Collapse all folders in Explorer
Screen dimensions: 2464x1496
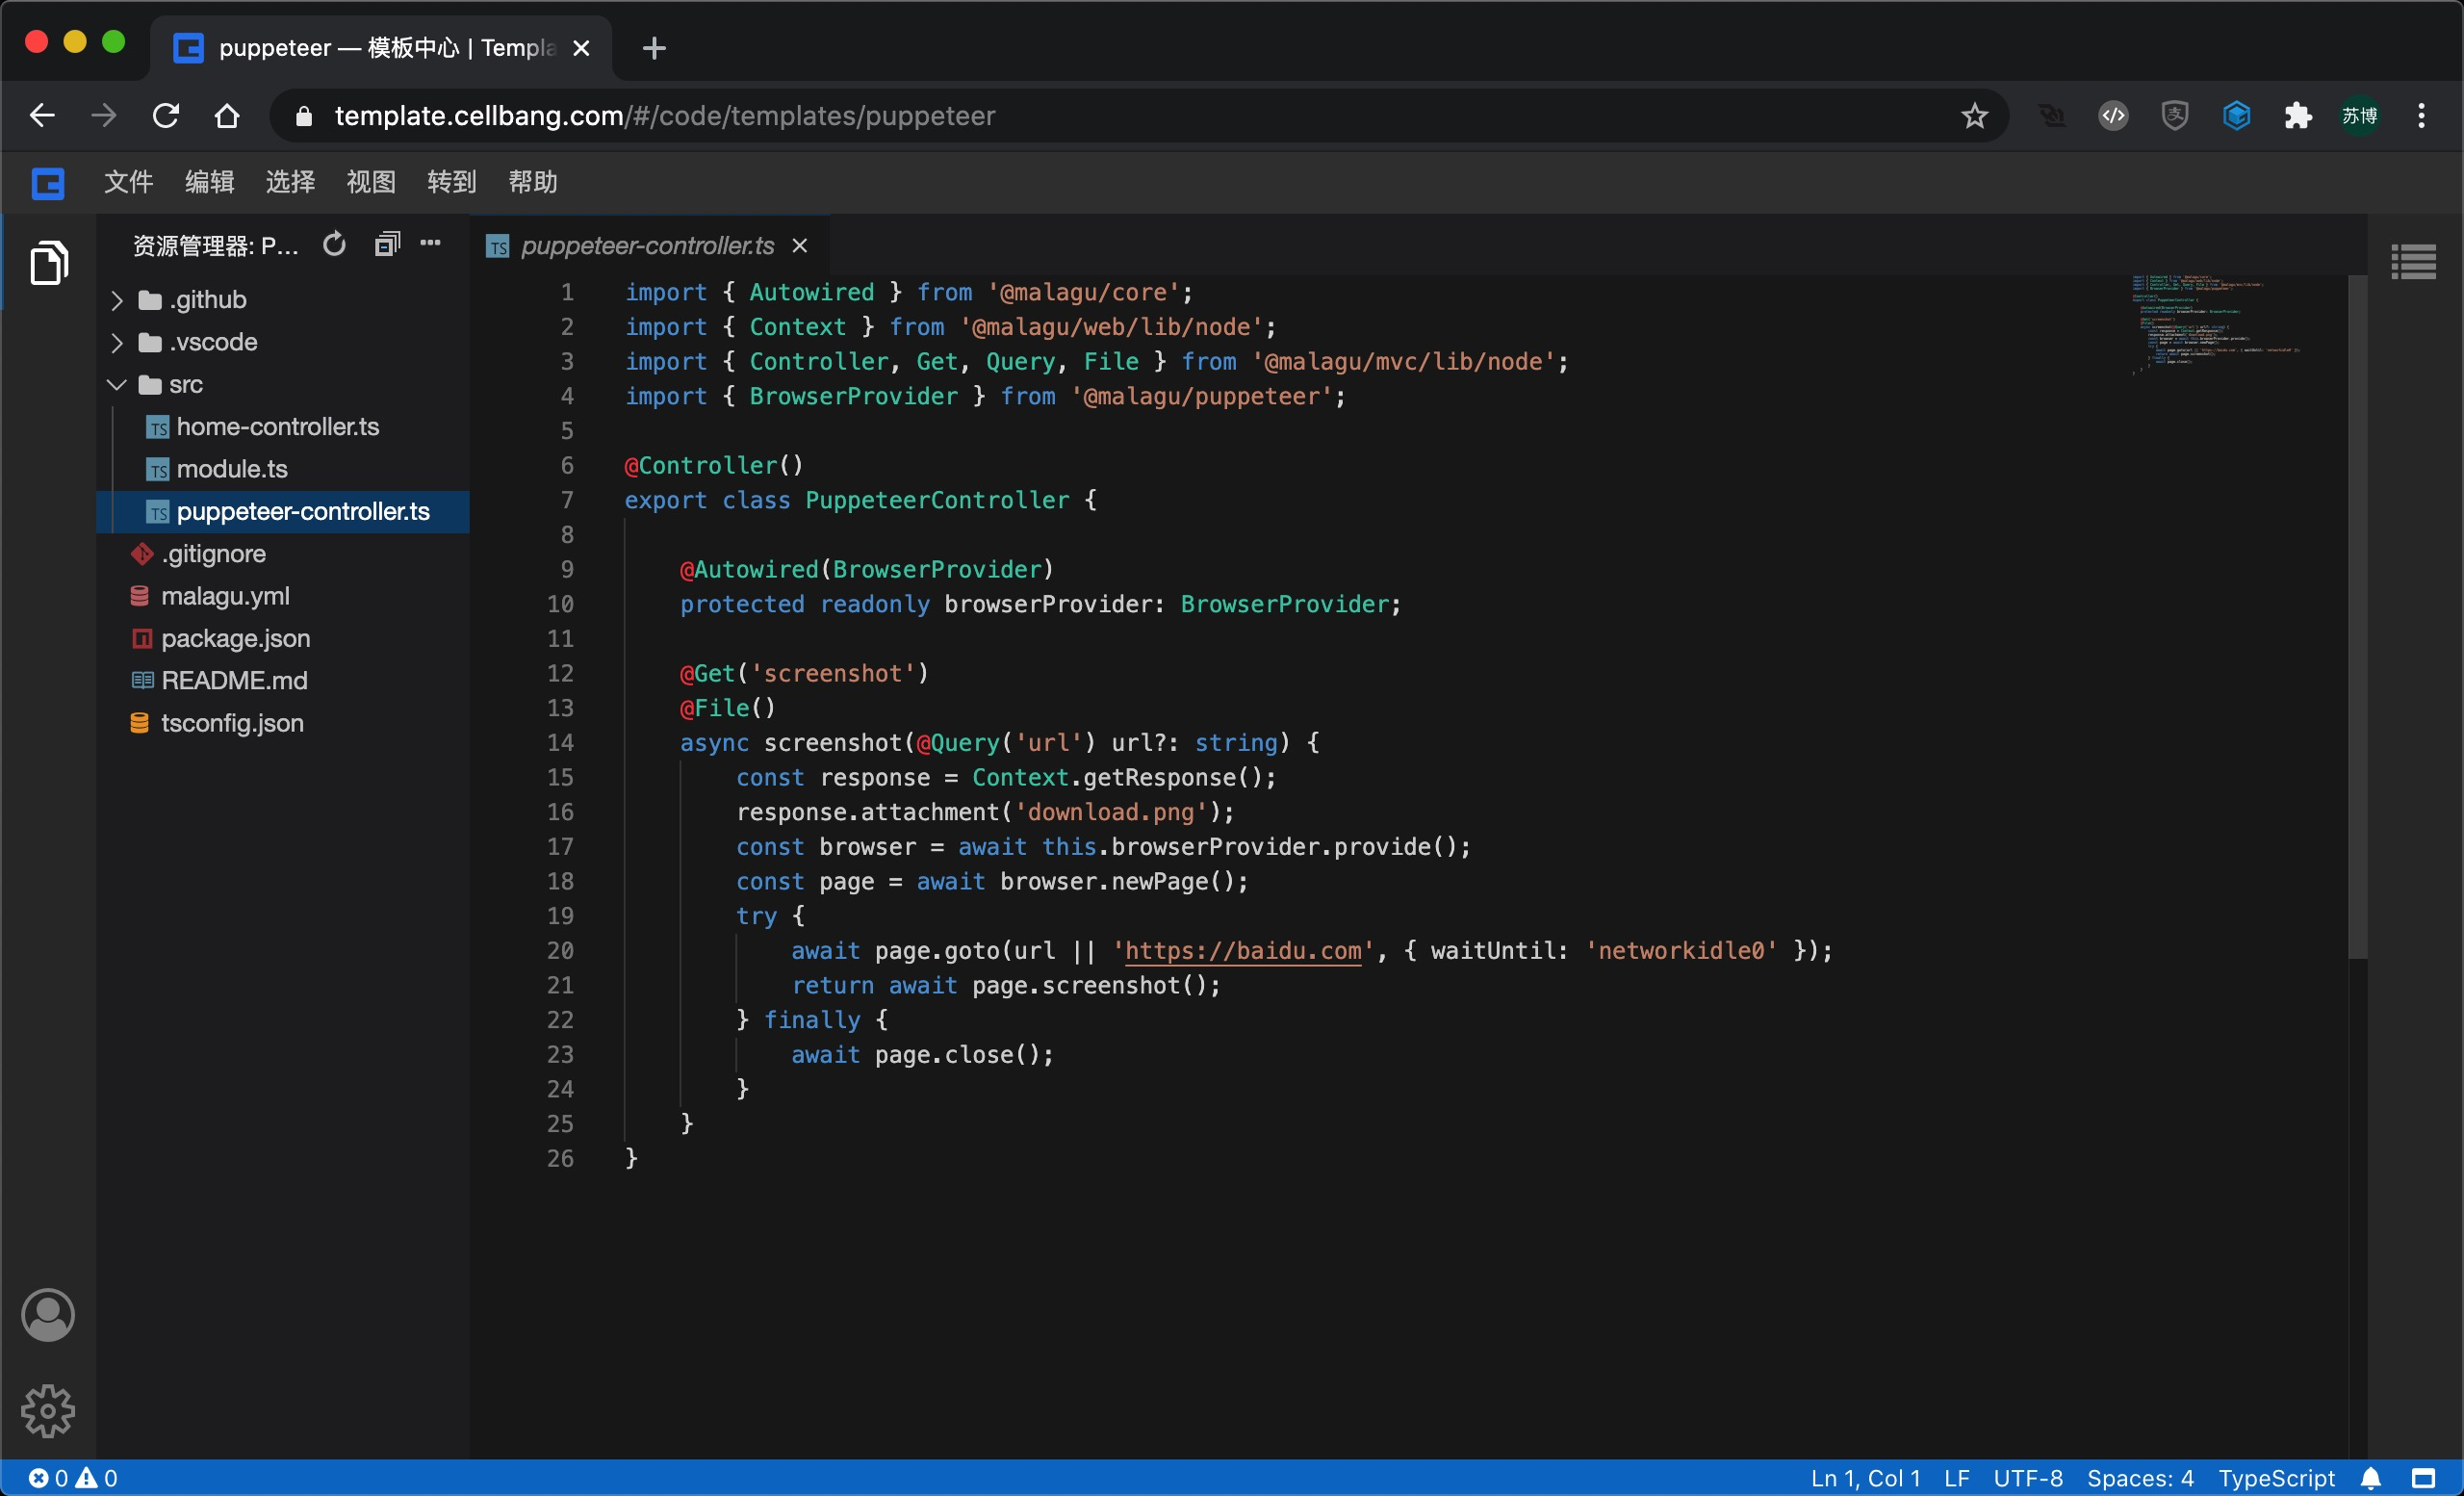click(x=387, y=244)
